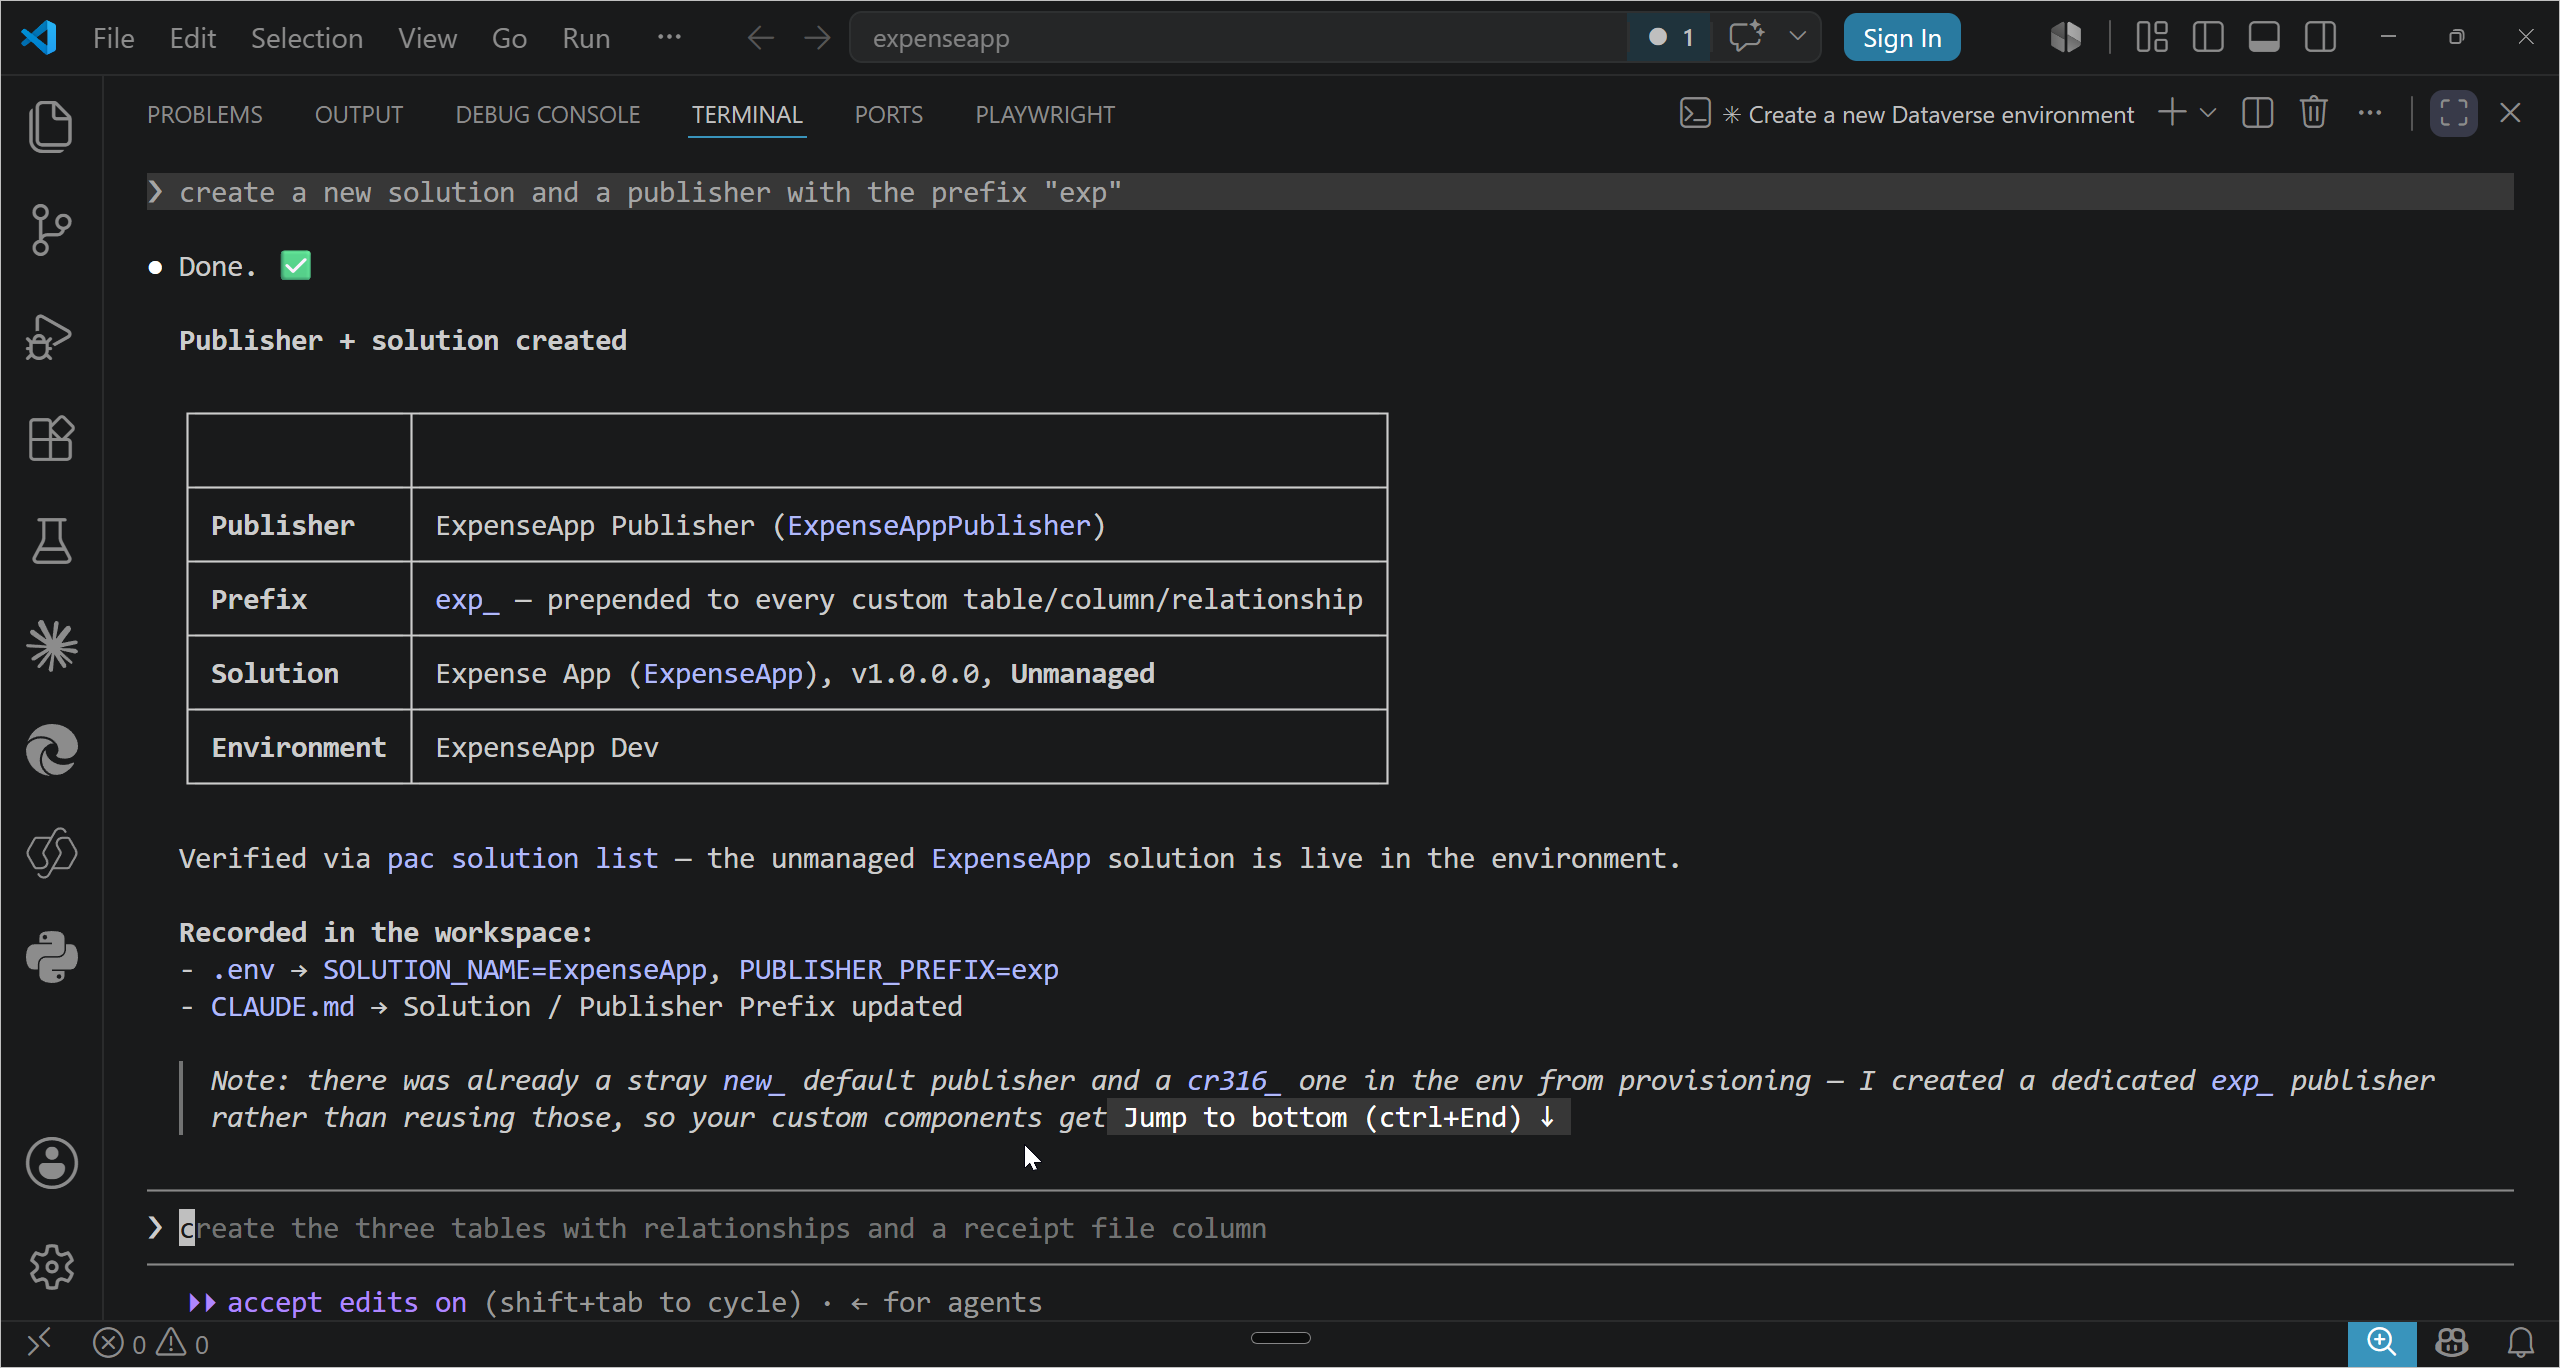
Task: Open pending indicator showing 1
Action: point(1670,37)
